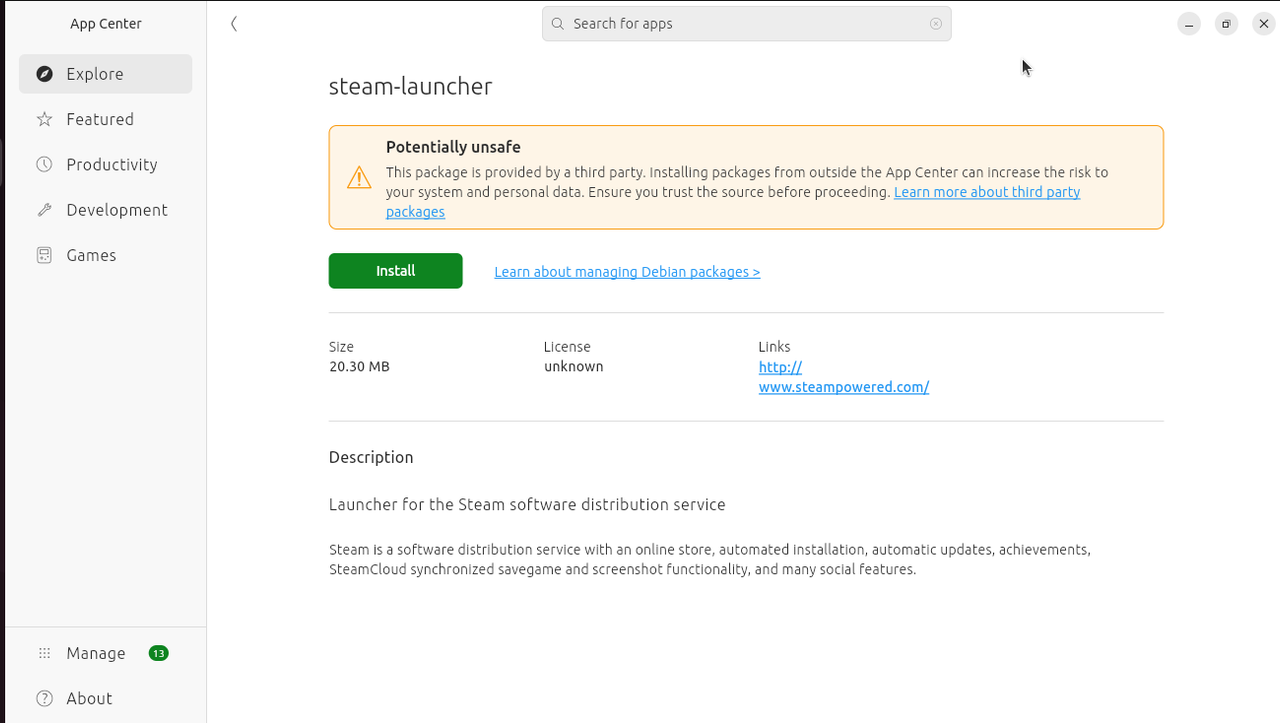Click the green 13 updates badge
The width and height of the screenshot is (1280, 723).
coord(158,653)
